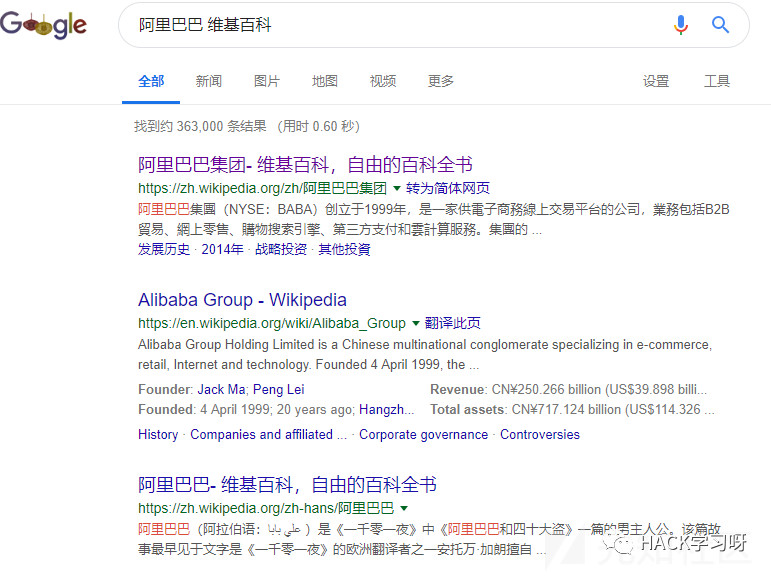Click the https://zh.wikipedia.org/zh-hans/阿里巴巴 URL text
771x576 pixels.
pos(266,508)
